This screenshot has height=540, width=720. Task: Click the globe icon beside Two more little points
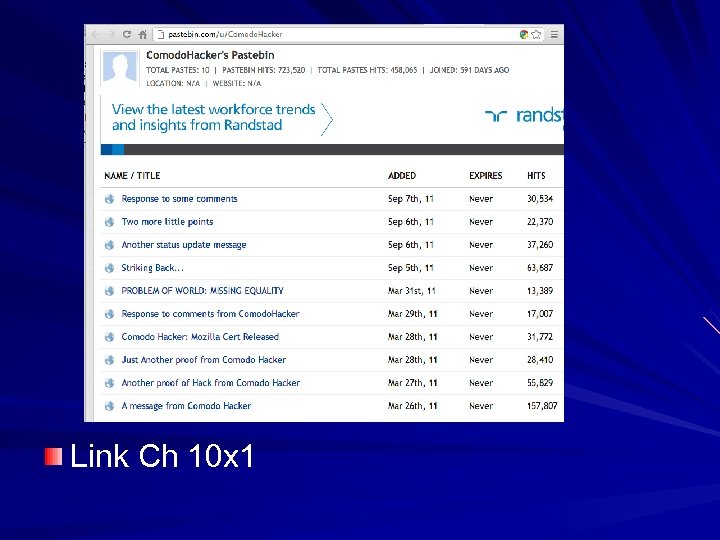click(x=109, y=222)
